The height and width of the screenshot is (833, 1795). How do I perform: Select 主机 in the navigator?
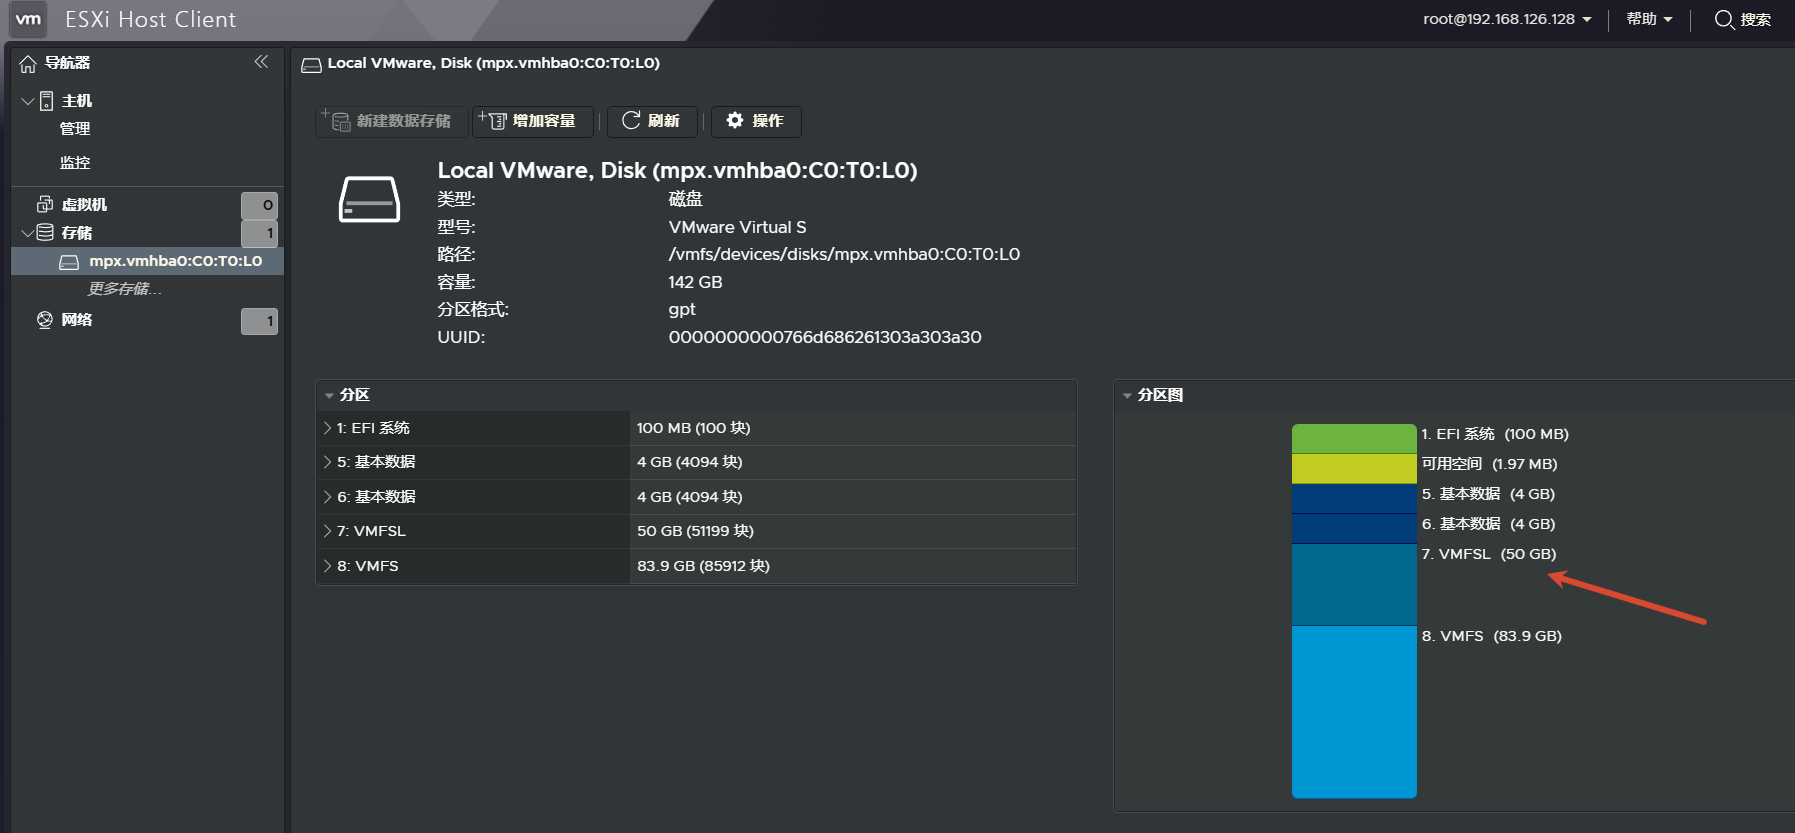coord(77,101)
